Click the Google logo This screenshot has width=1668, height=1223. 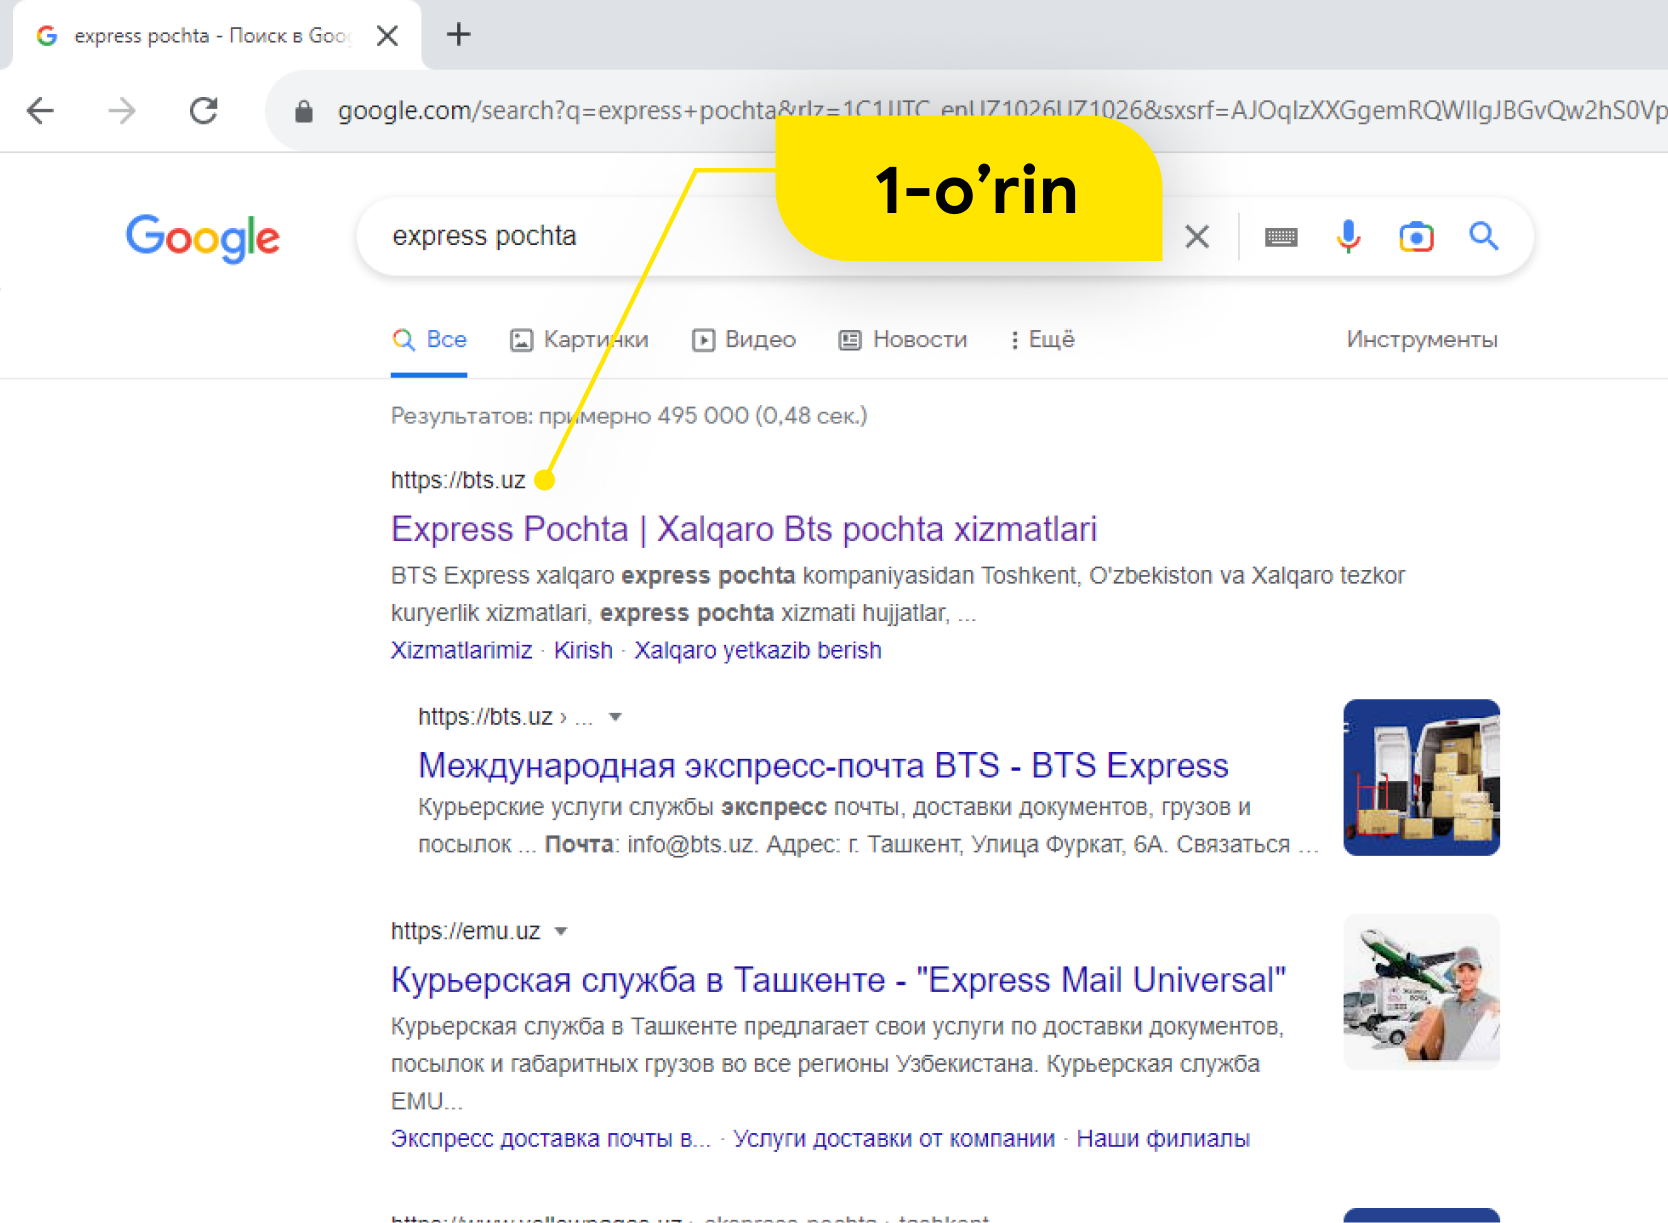[203, 238]
